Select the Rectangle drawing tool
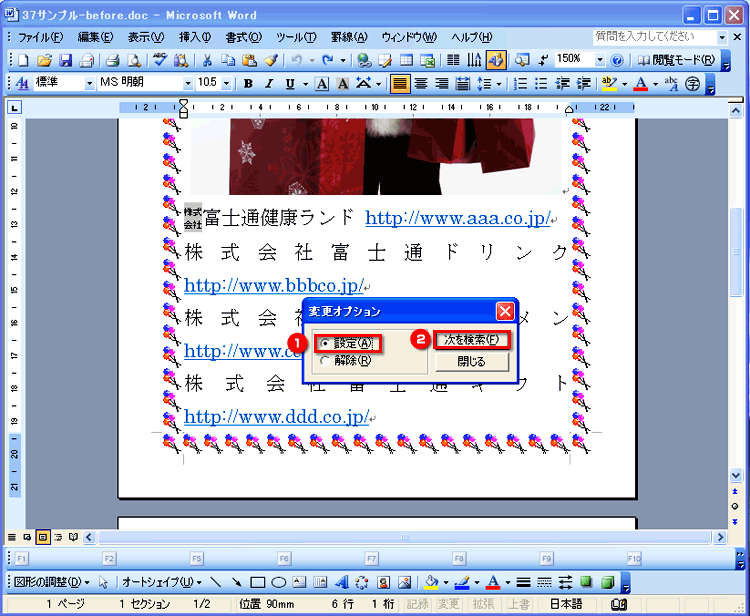The width and height of the screenshot is (750, 616). coord(258,583)
